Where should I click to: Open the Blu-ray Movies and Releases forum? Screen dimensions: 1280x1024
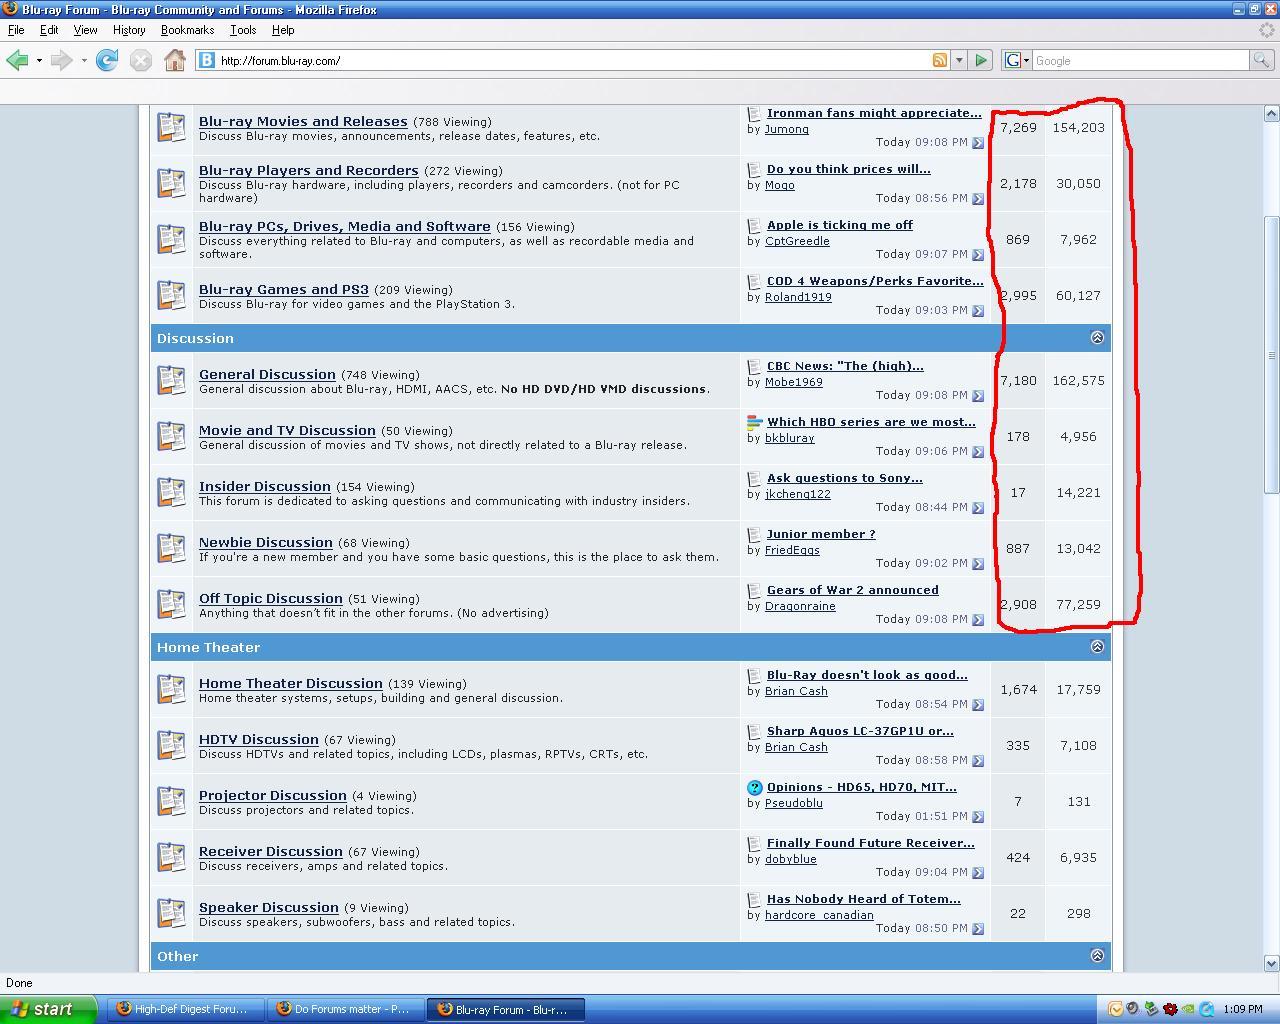click(303, 122)
